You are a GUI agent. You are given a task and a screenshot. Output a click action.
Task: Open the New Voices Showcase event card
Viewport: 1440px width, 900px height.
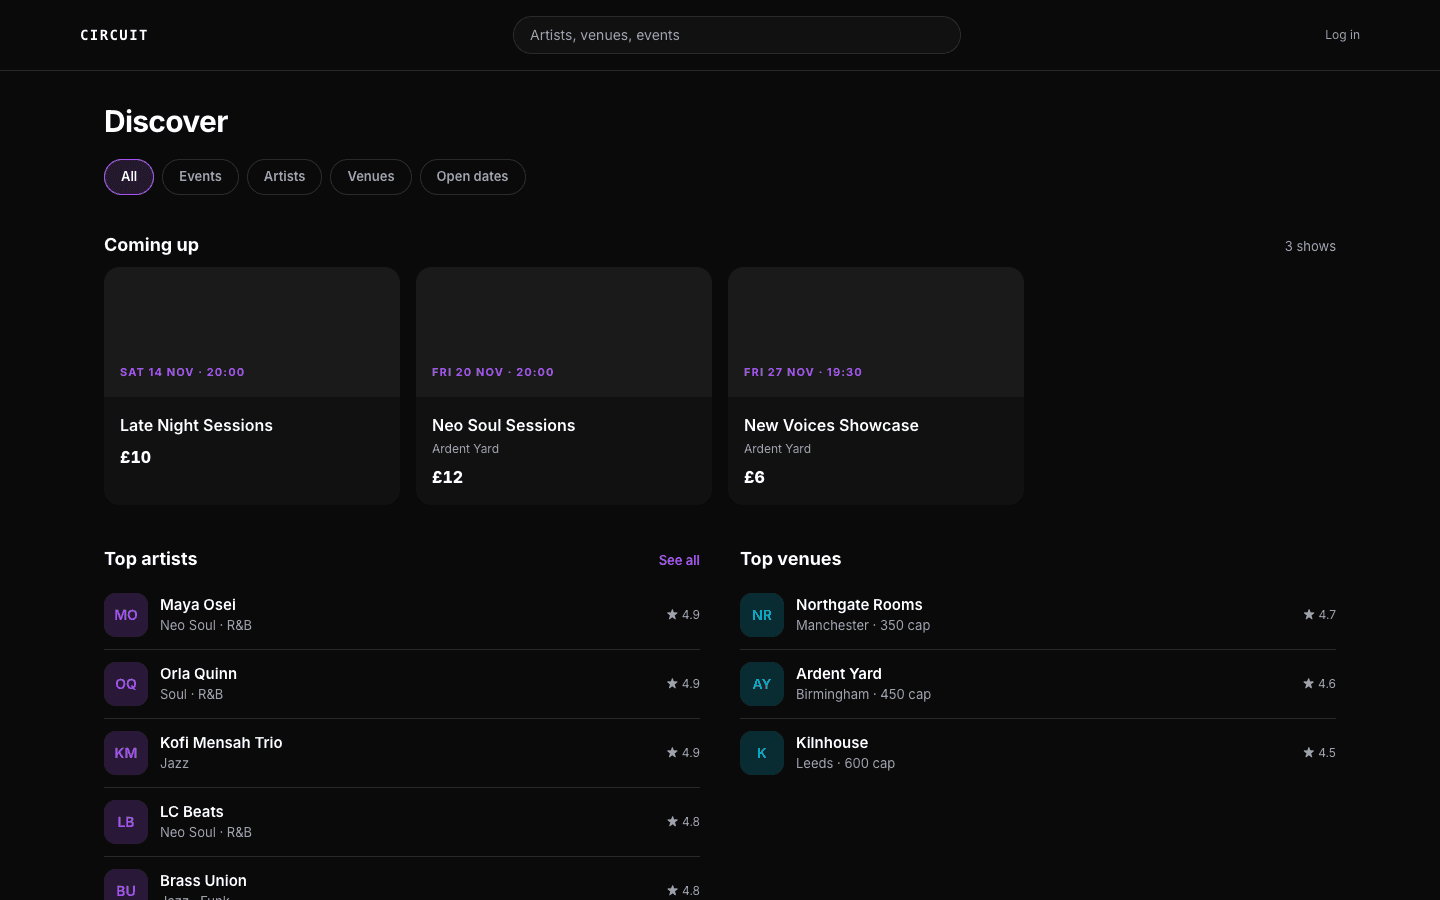pyautogui.click(x=876, y=386)
